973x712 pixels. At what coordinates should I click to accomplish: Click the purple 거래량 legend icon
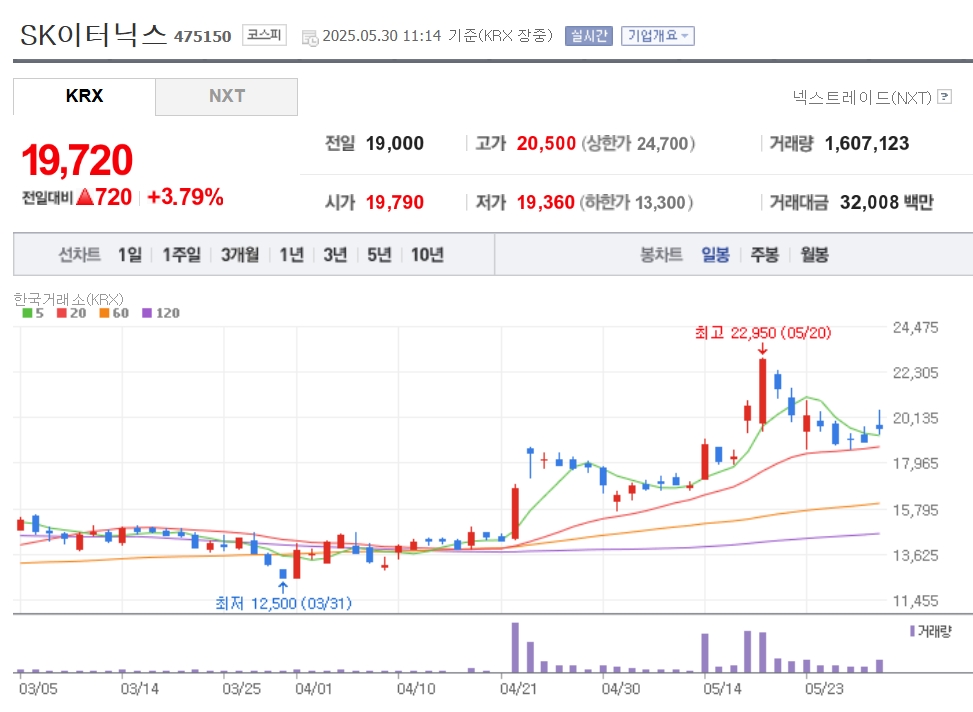pos(912,631)
